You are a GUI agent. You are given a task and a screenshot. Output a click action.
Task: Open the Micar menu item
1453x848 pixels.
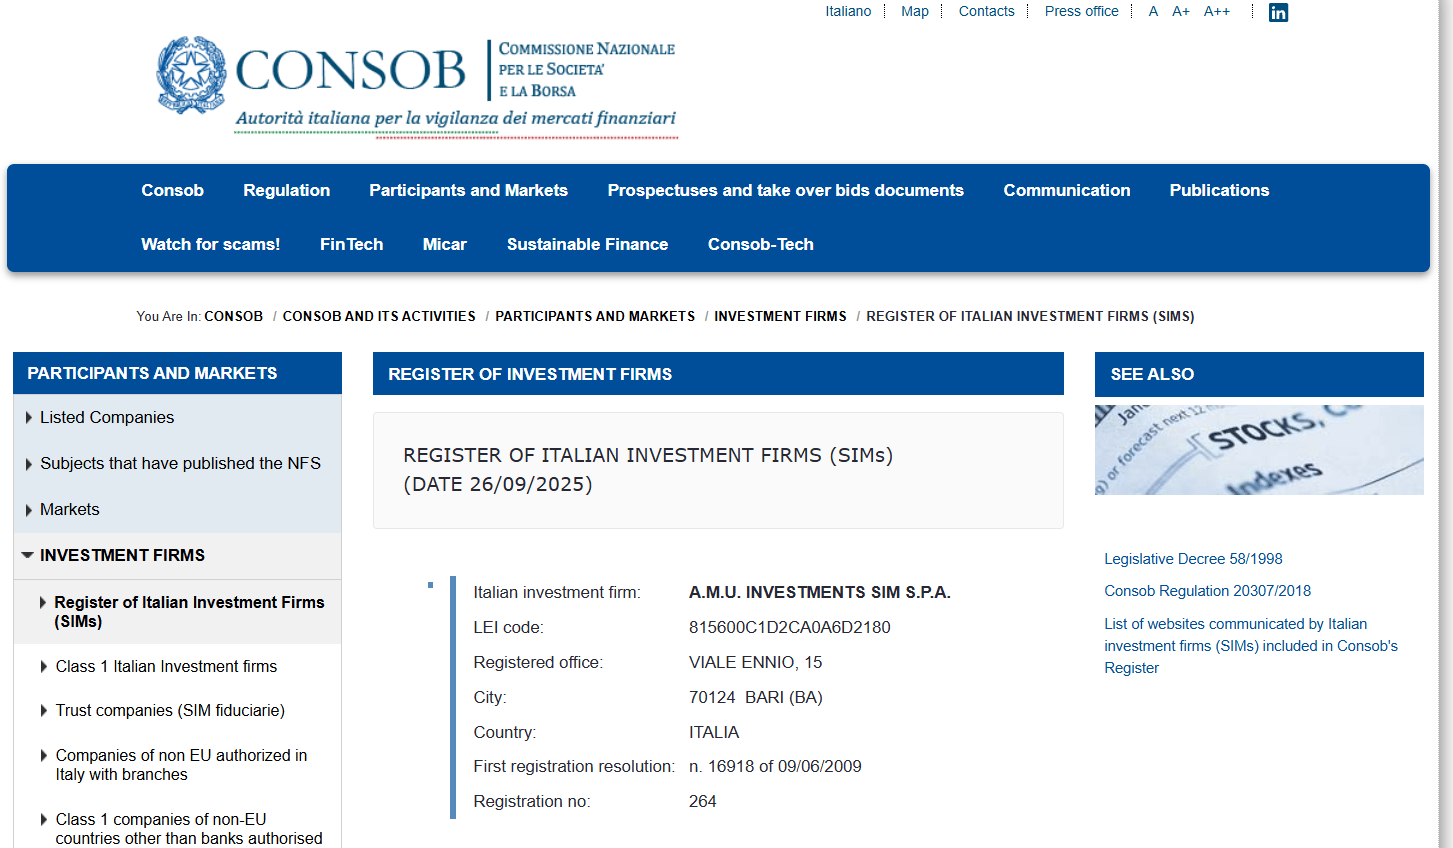click(x=444, y=244)
